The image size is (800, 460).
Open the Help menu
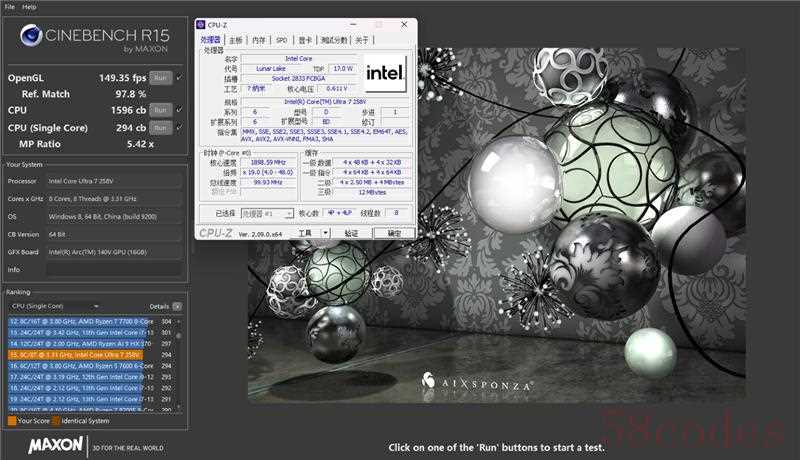pos(30,6)
